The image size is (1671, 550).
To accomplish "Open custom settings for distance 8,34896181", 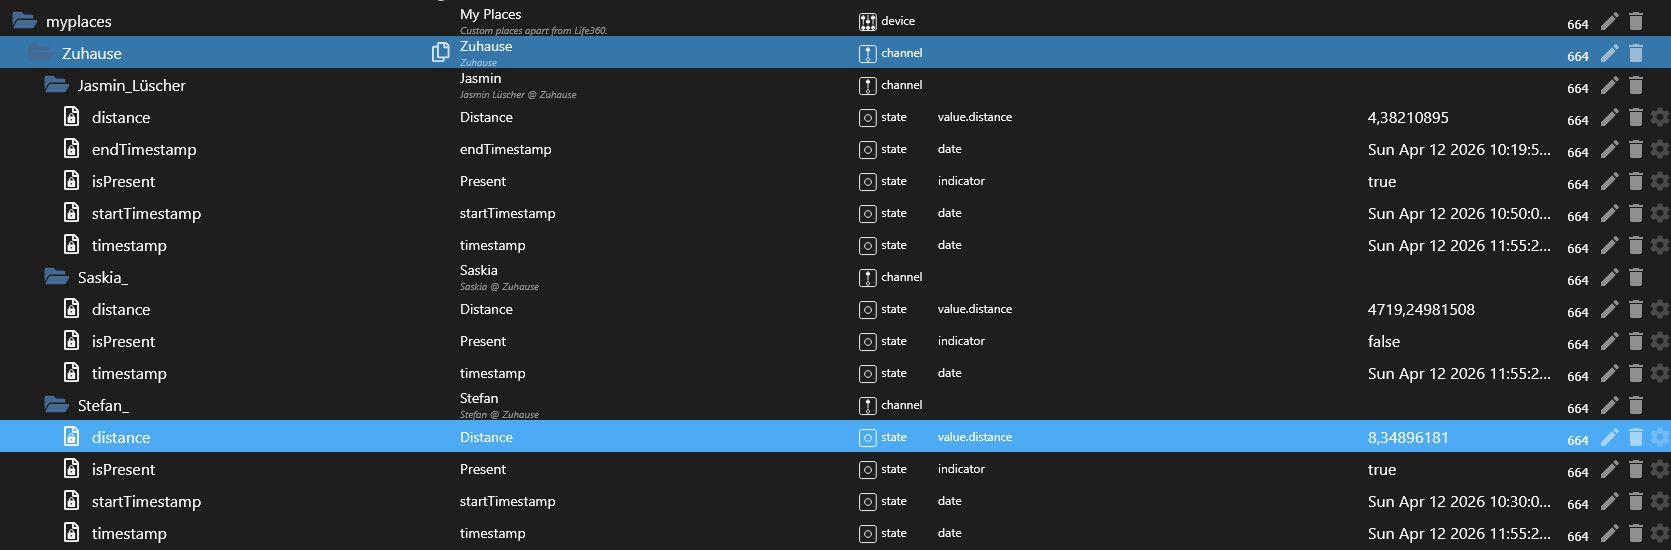I will [1660, 437].
